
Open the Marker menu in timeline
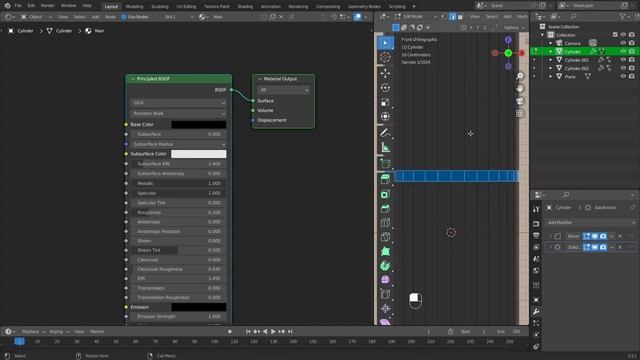97,332
